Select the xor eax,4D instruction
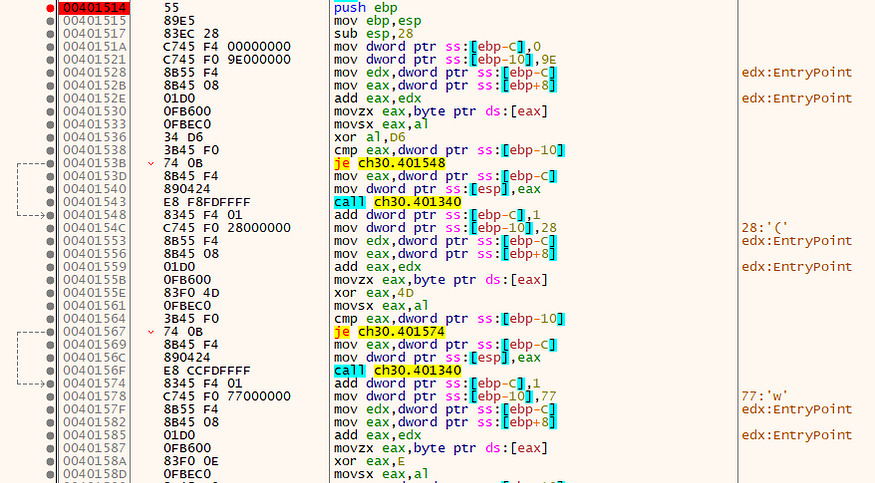Screen dimensions: 875x483 click(x=373, y=293)
